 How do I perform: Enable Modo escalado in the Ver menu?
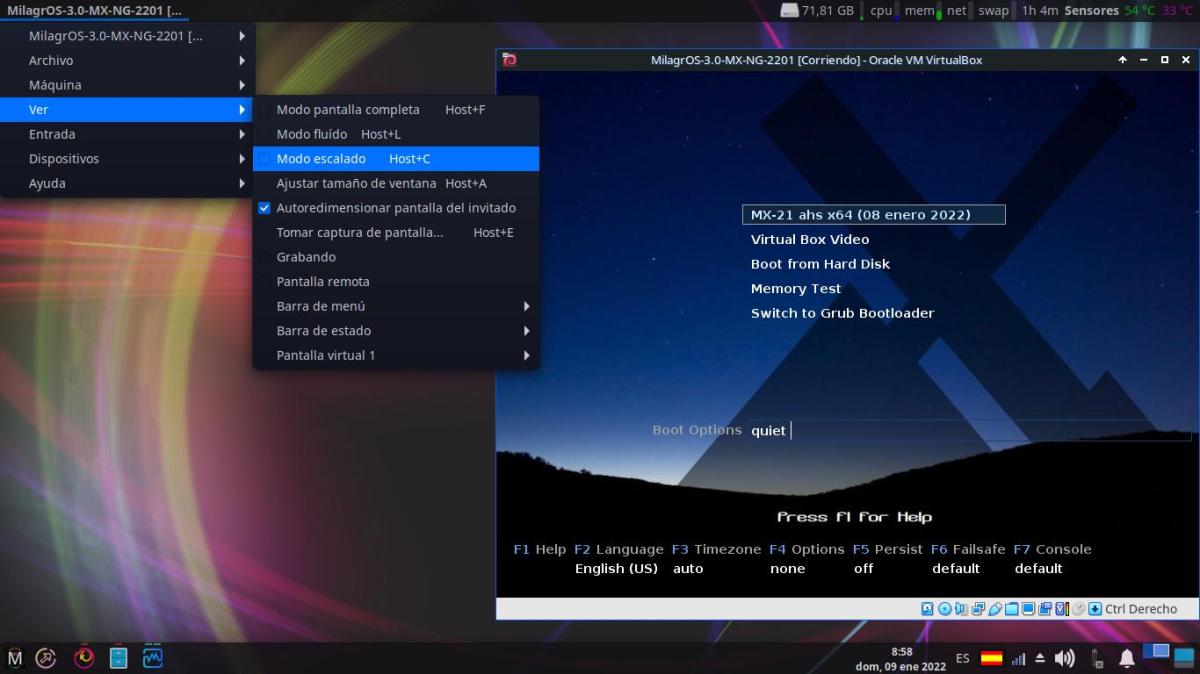click(x=321, y=159)
